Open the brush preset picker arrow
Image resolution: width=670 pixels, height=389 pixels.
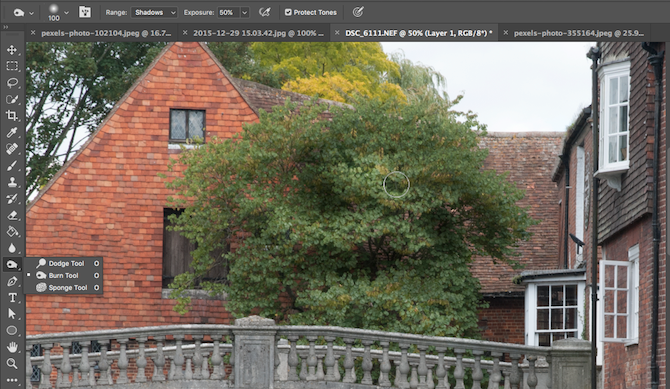point(66,12)
